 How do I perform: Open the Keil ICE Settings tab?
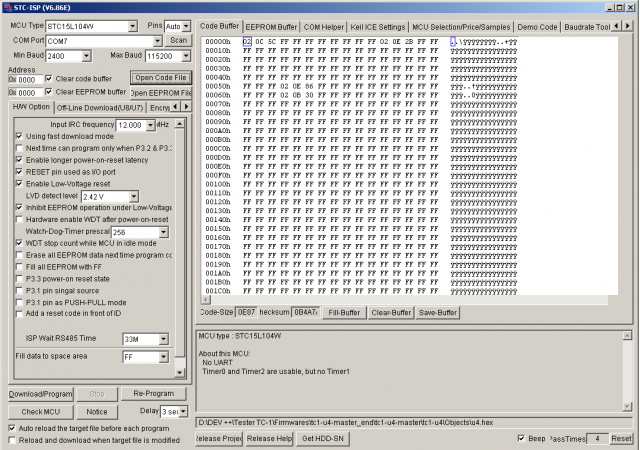pos(378,27)
